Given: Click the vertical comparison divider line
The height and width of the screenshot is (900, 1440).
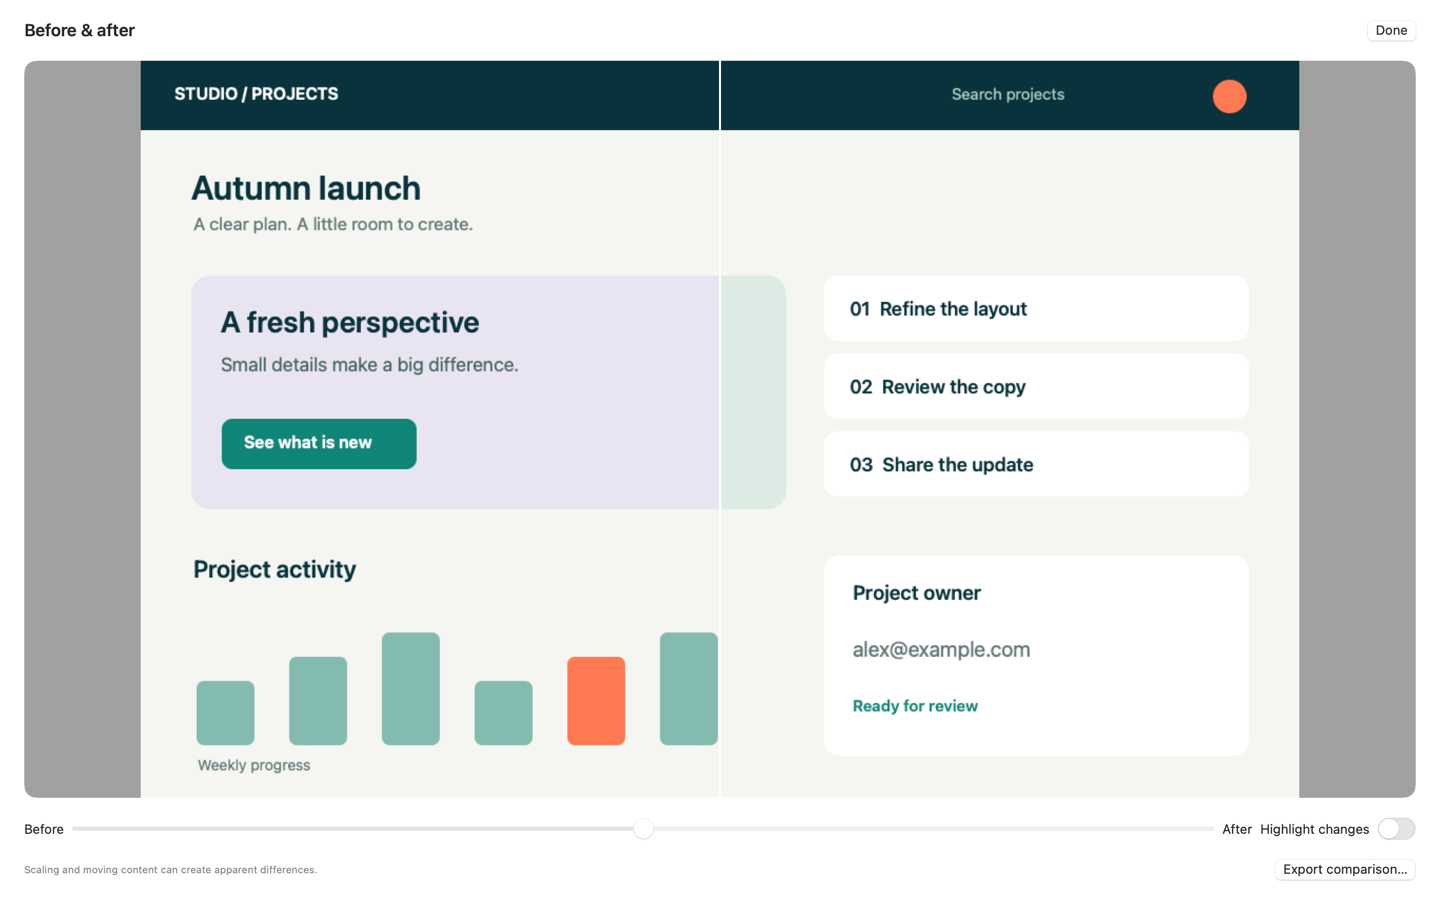Looking at the screenshot, I should pyautogui.click(x=720, y=429).
